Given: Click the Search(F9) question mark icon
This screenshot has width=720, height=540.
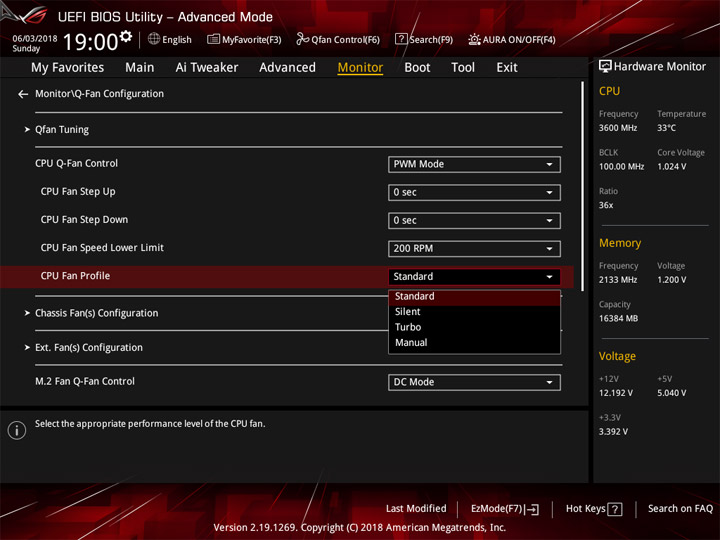Looking at the screenshot, I should [401, 39].
